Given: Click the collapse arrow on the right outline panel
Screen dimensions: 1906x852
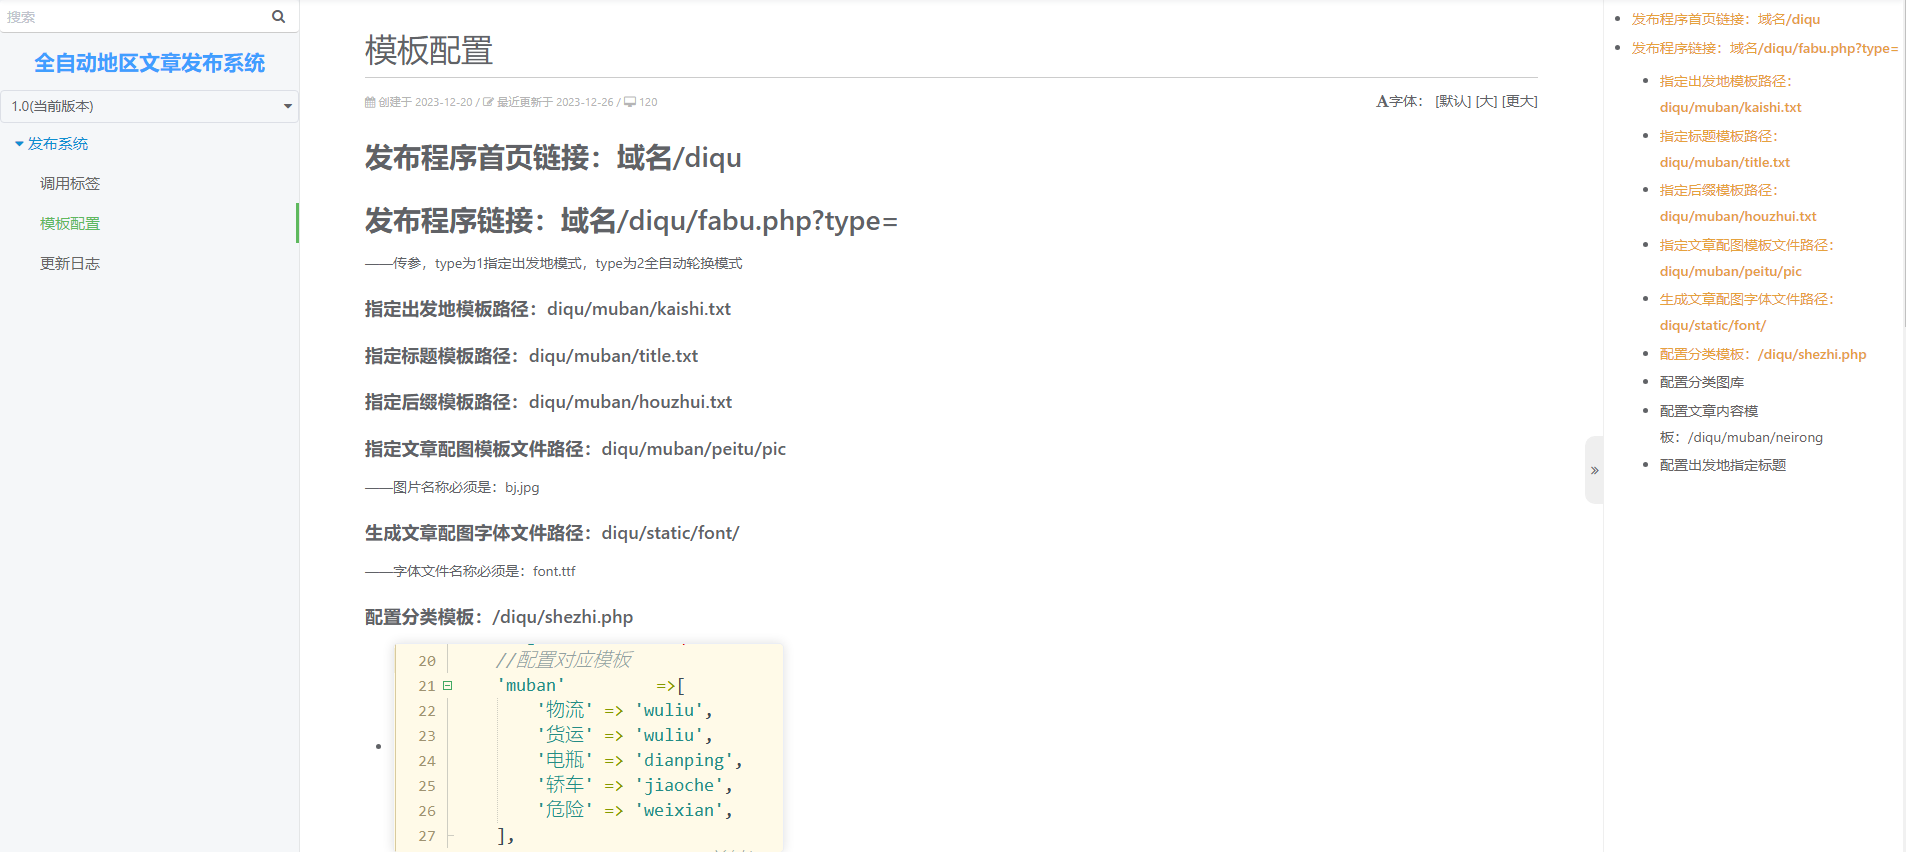Looking at the screenshot, I should [x=1594, y=470].
